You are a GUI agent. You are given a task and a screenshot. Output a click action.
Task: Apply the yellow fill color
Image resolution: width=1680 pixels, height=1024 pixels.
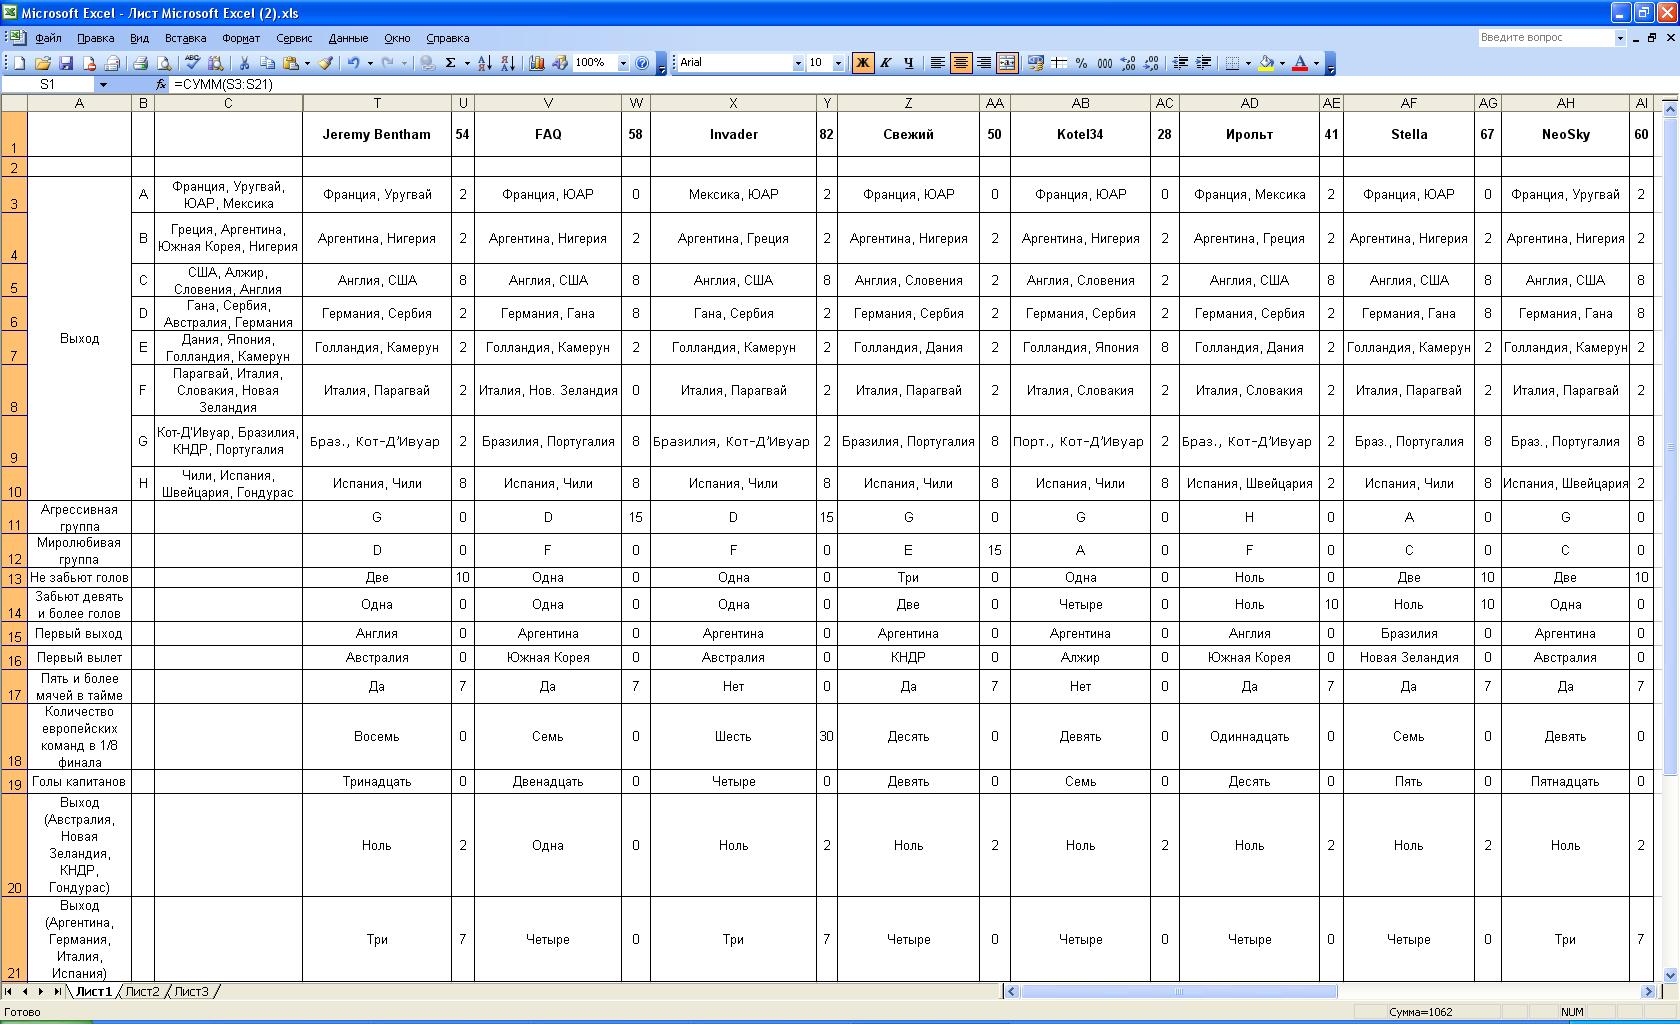click(1267, 63)
